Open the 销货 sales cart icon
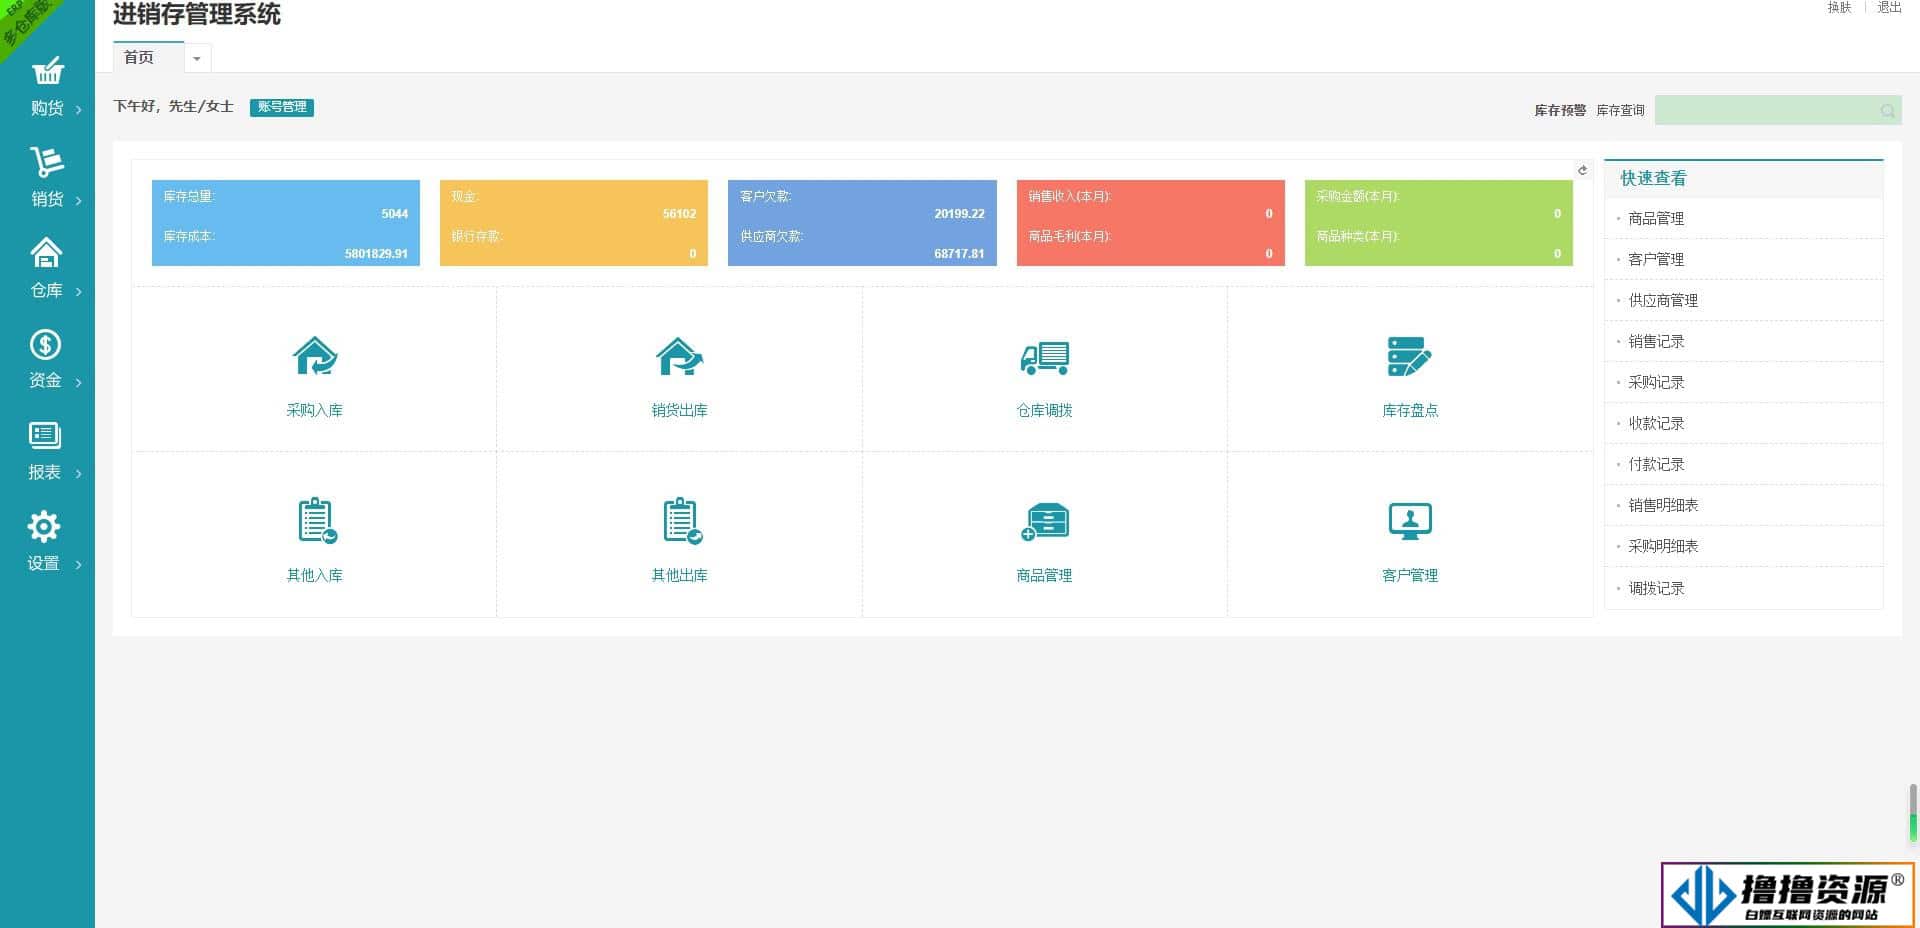This screenshot has width=1920, height=928. (47, 162)
